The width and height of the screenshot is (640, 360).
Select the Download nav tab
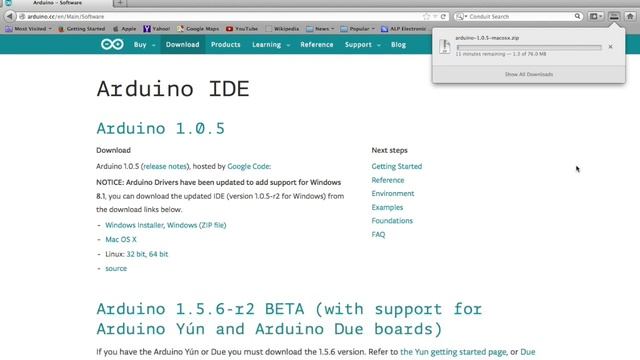(x=182, y=44)
